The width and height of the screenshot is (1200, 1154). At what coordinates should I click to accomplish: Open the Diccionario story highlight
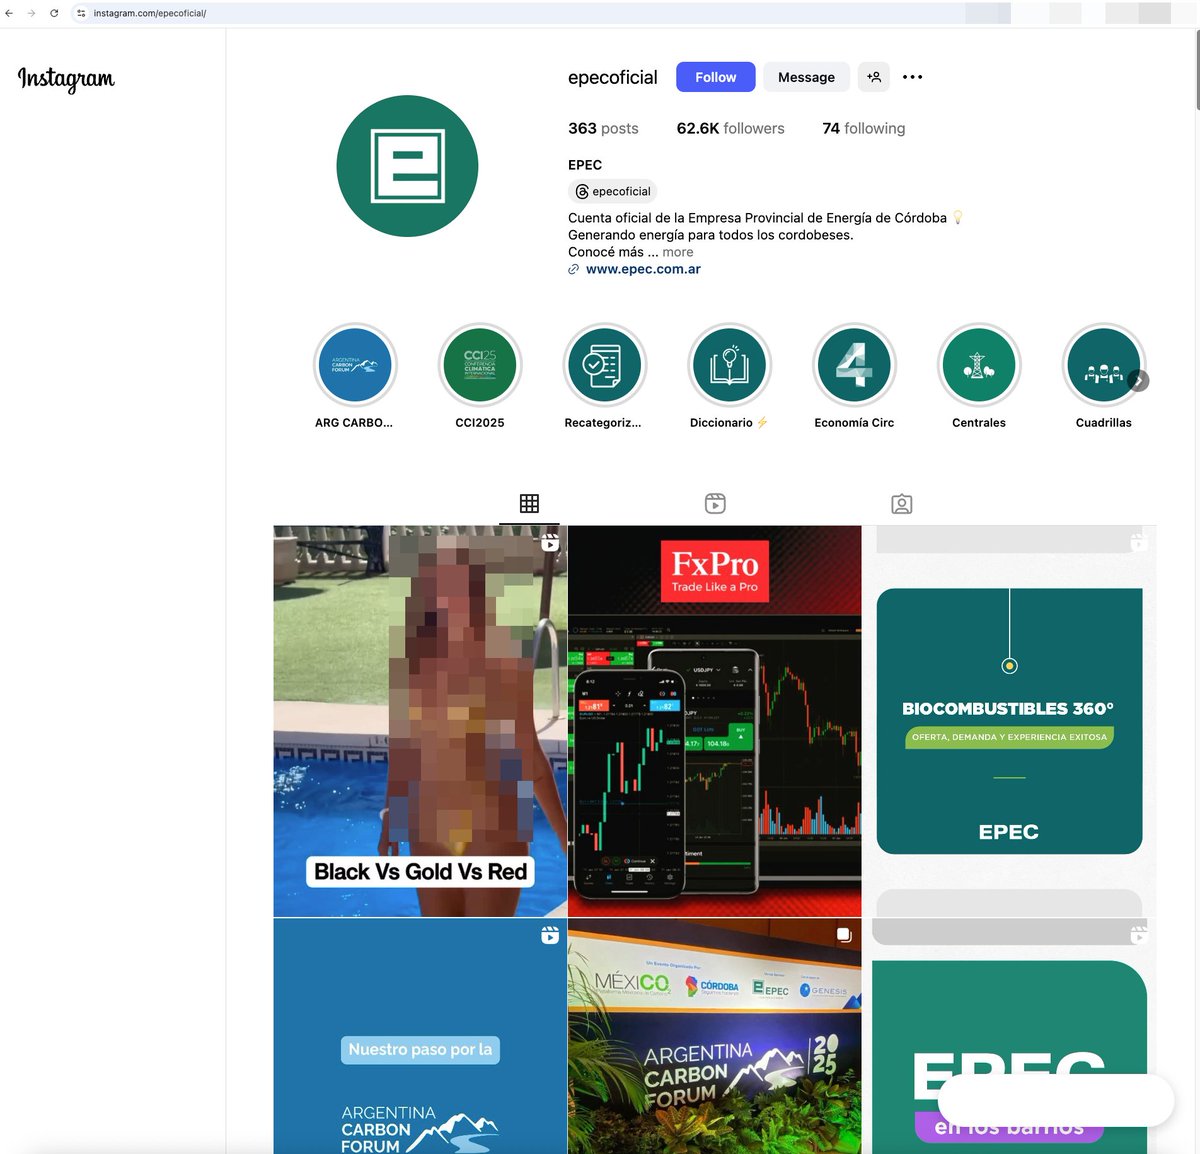pyautogui.click(x=729, y=365)
